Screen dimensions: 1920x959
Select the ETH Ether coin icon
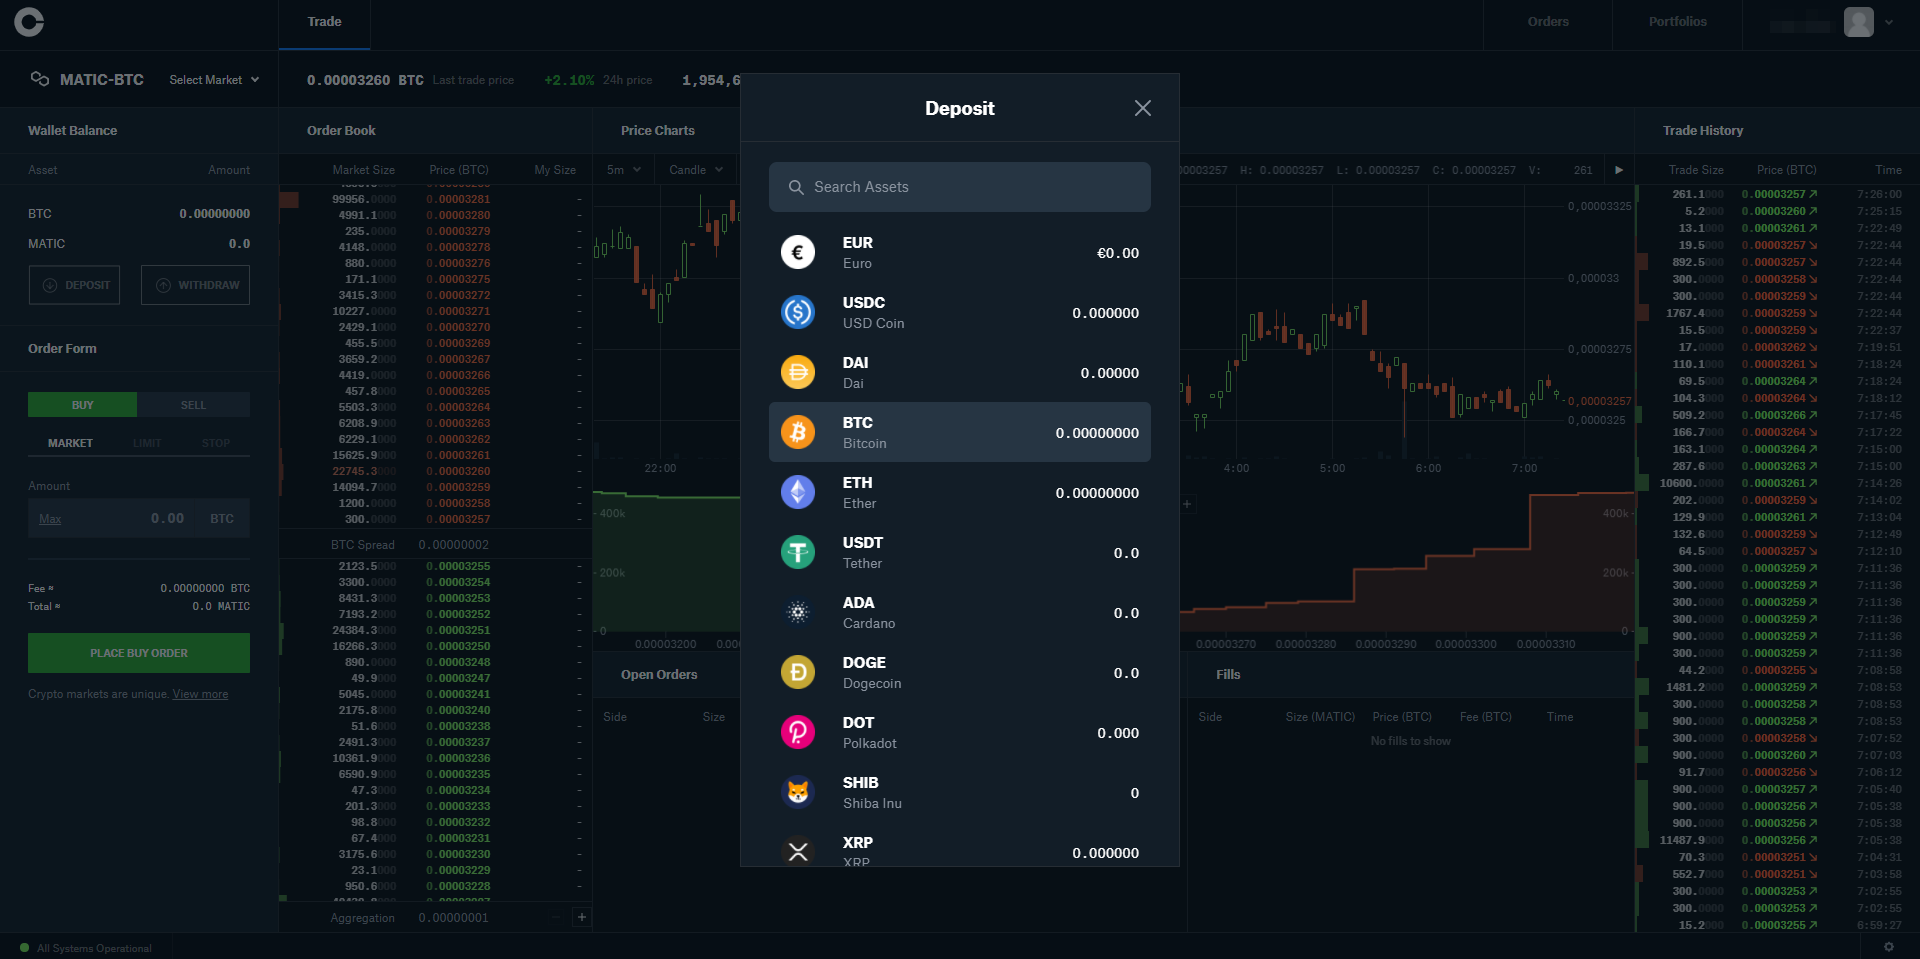tap(798, 492)
